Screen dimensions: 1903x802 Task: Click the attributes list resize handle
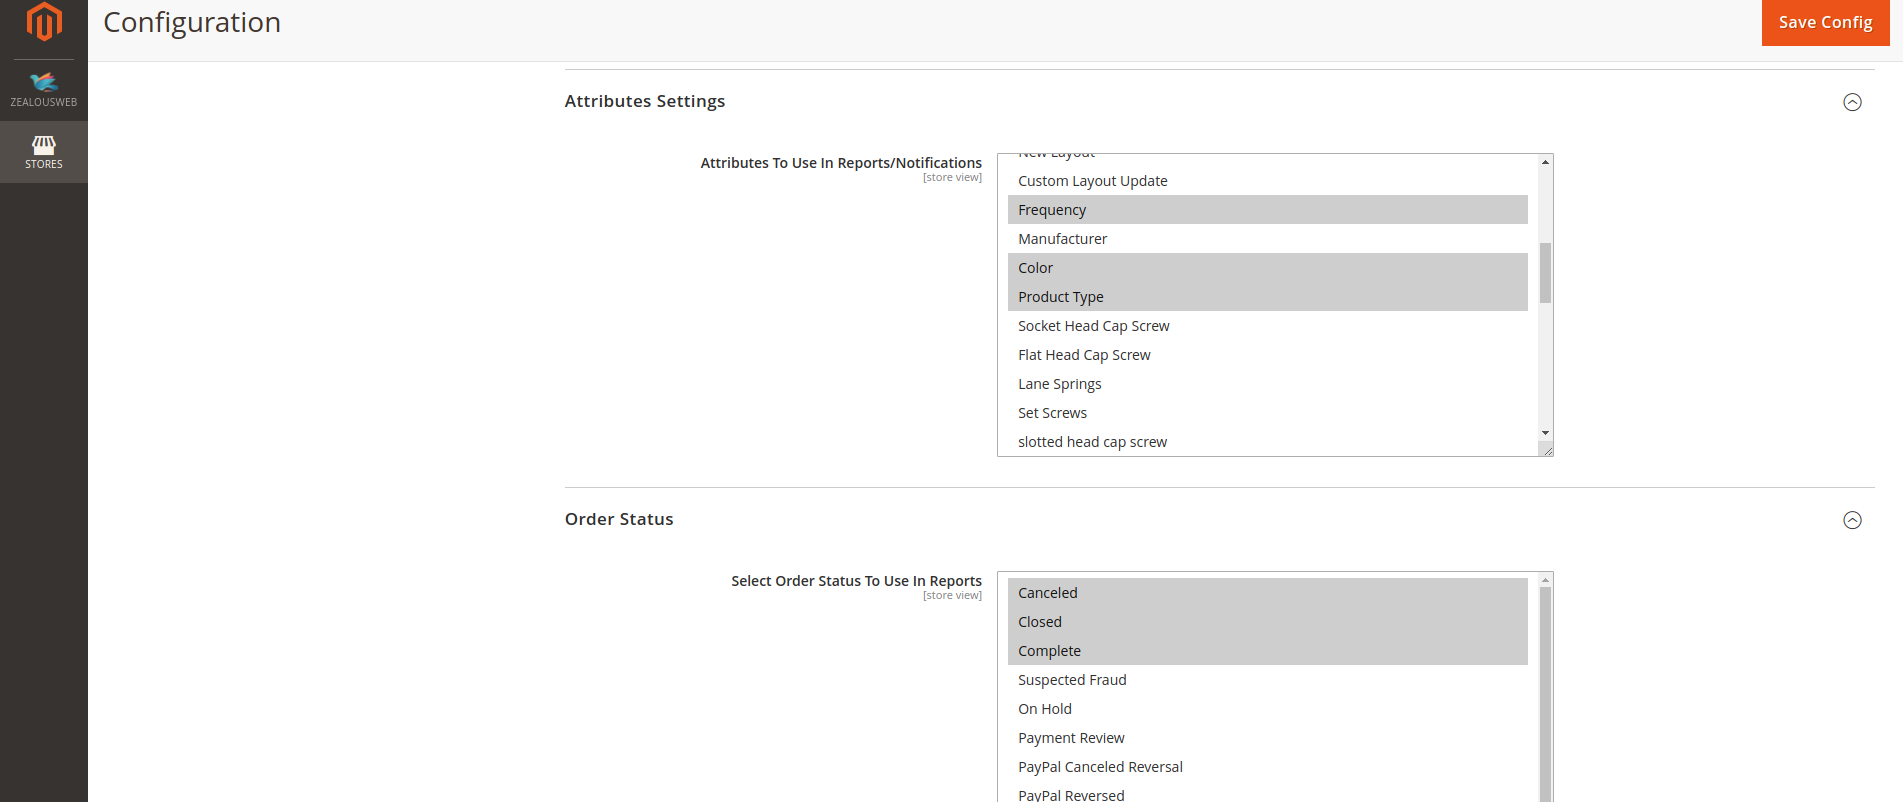[x=1547, y=451]
